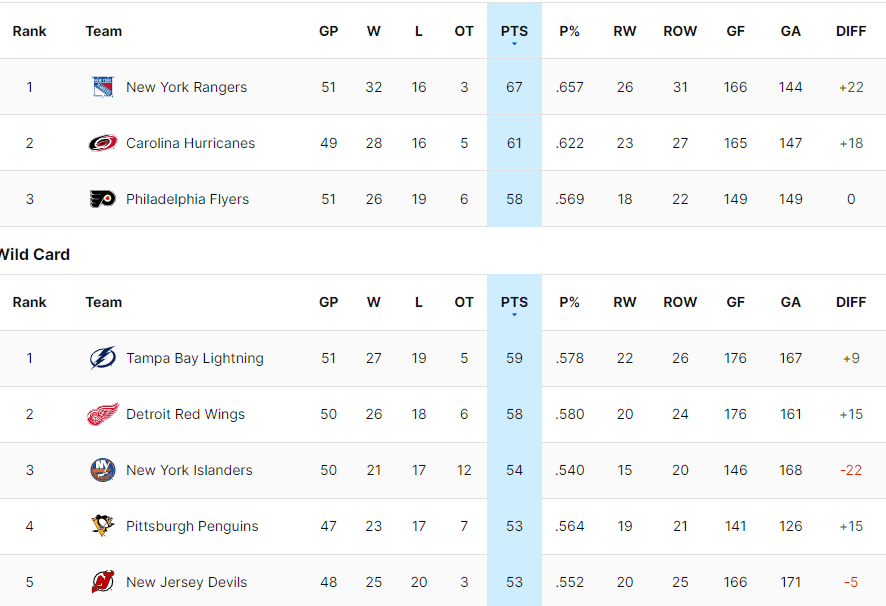Sort the Wild Card table by PTS

(514, 302)
